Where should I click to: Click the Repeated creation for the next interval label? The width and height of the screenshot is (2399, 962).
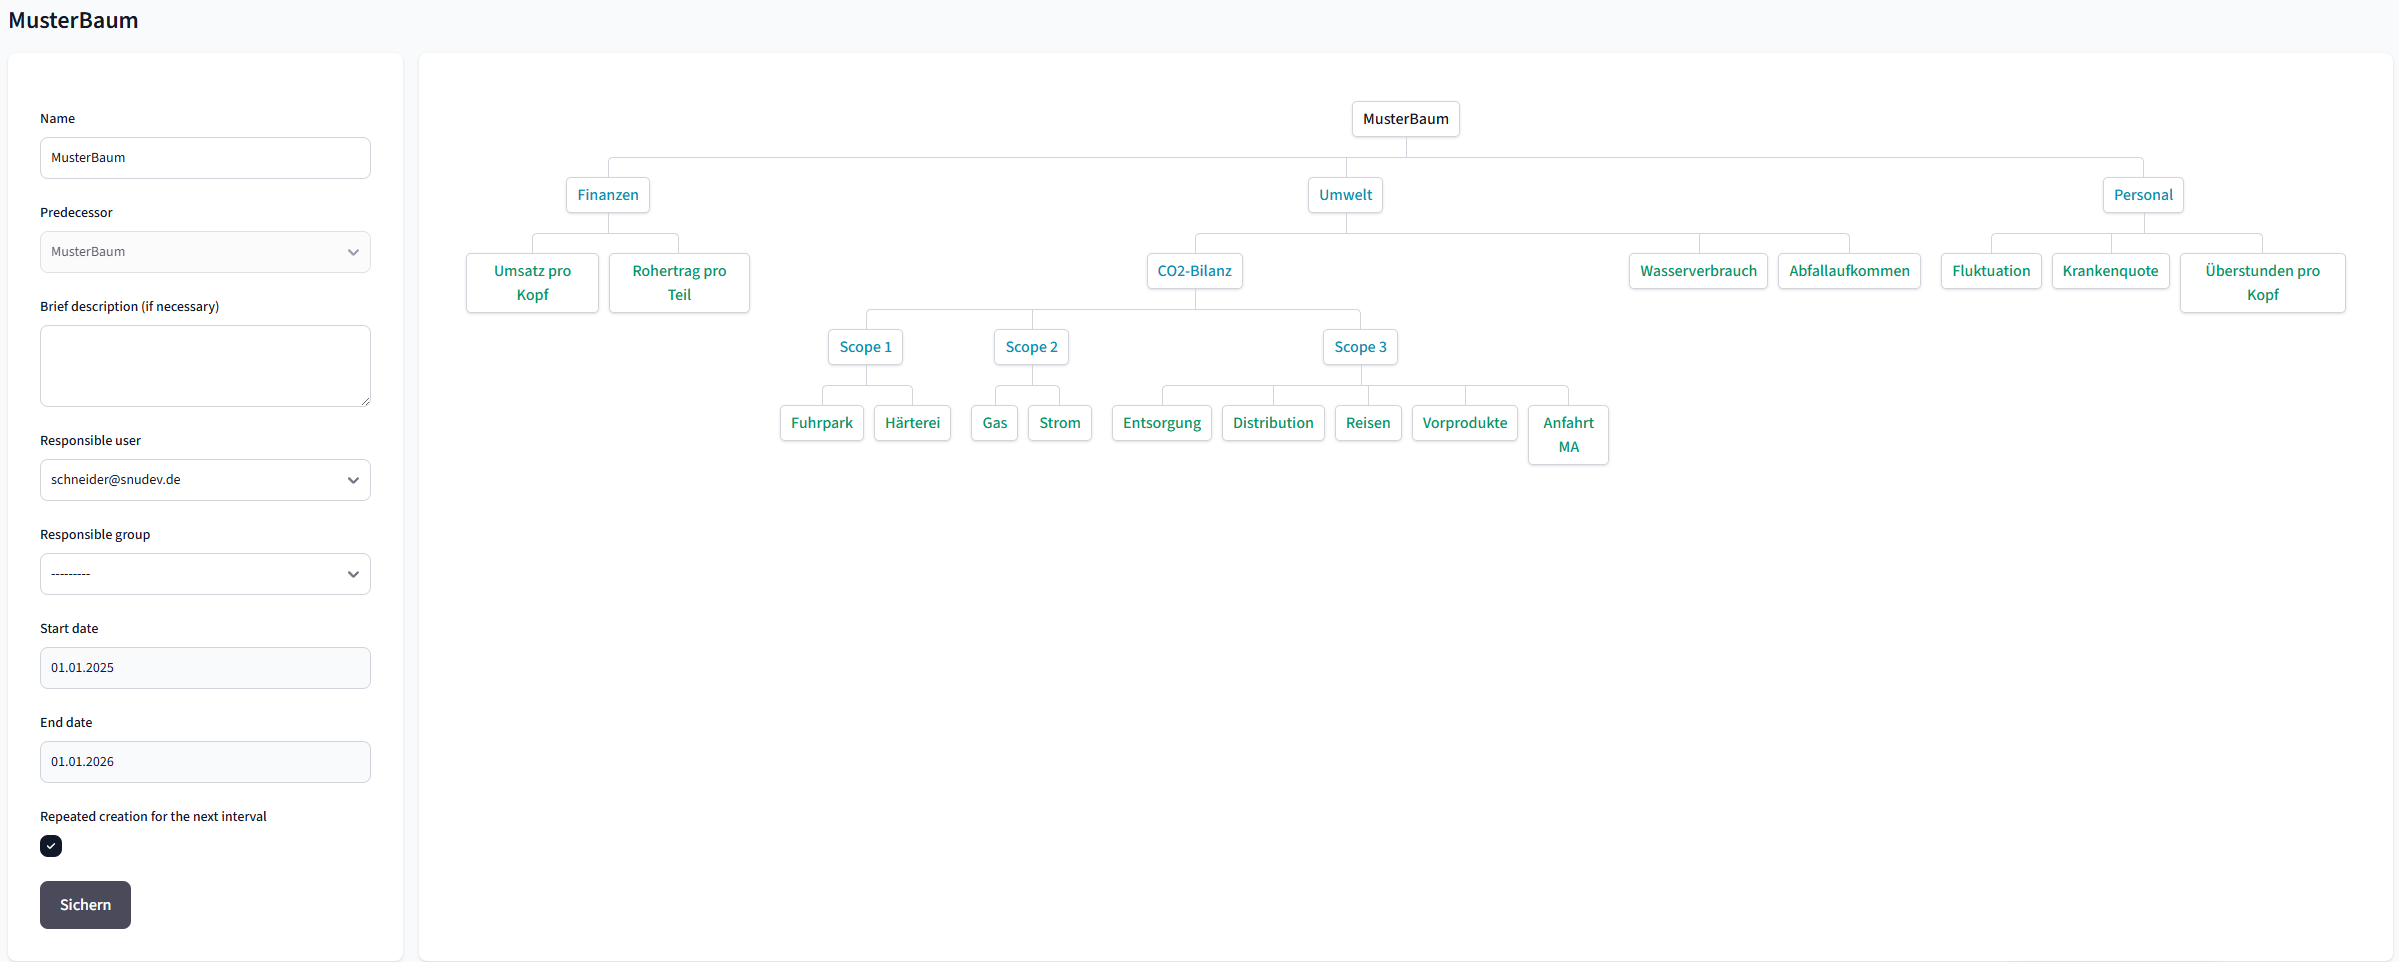153,816
